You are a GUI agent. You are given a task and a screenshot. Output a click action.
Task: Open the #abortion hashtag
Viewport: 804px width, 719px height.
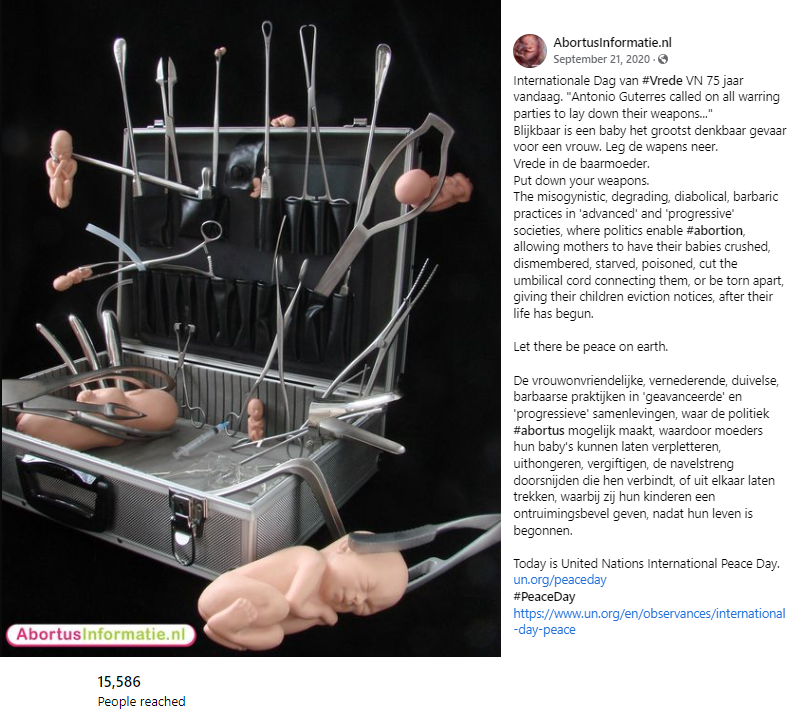[714, 230]
